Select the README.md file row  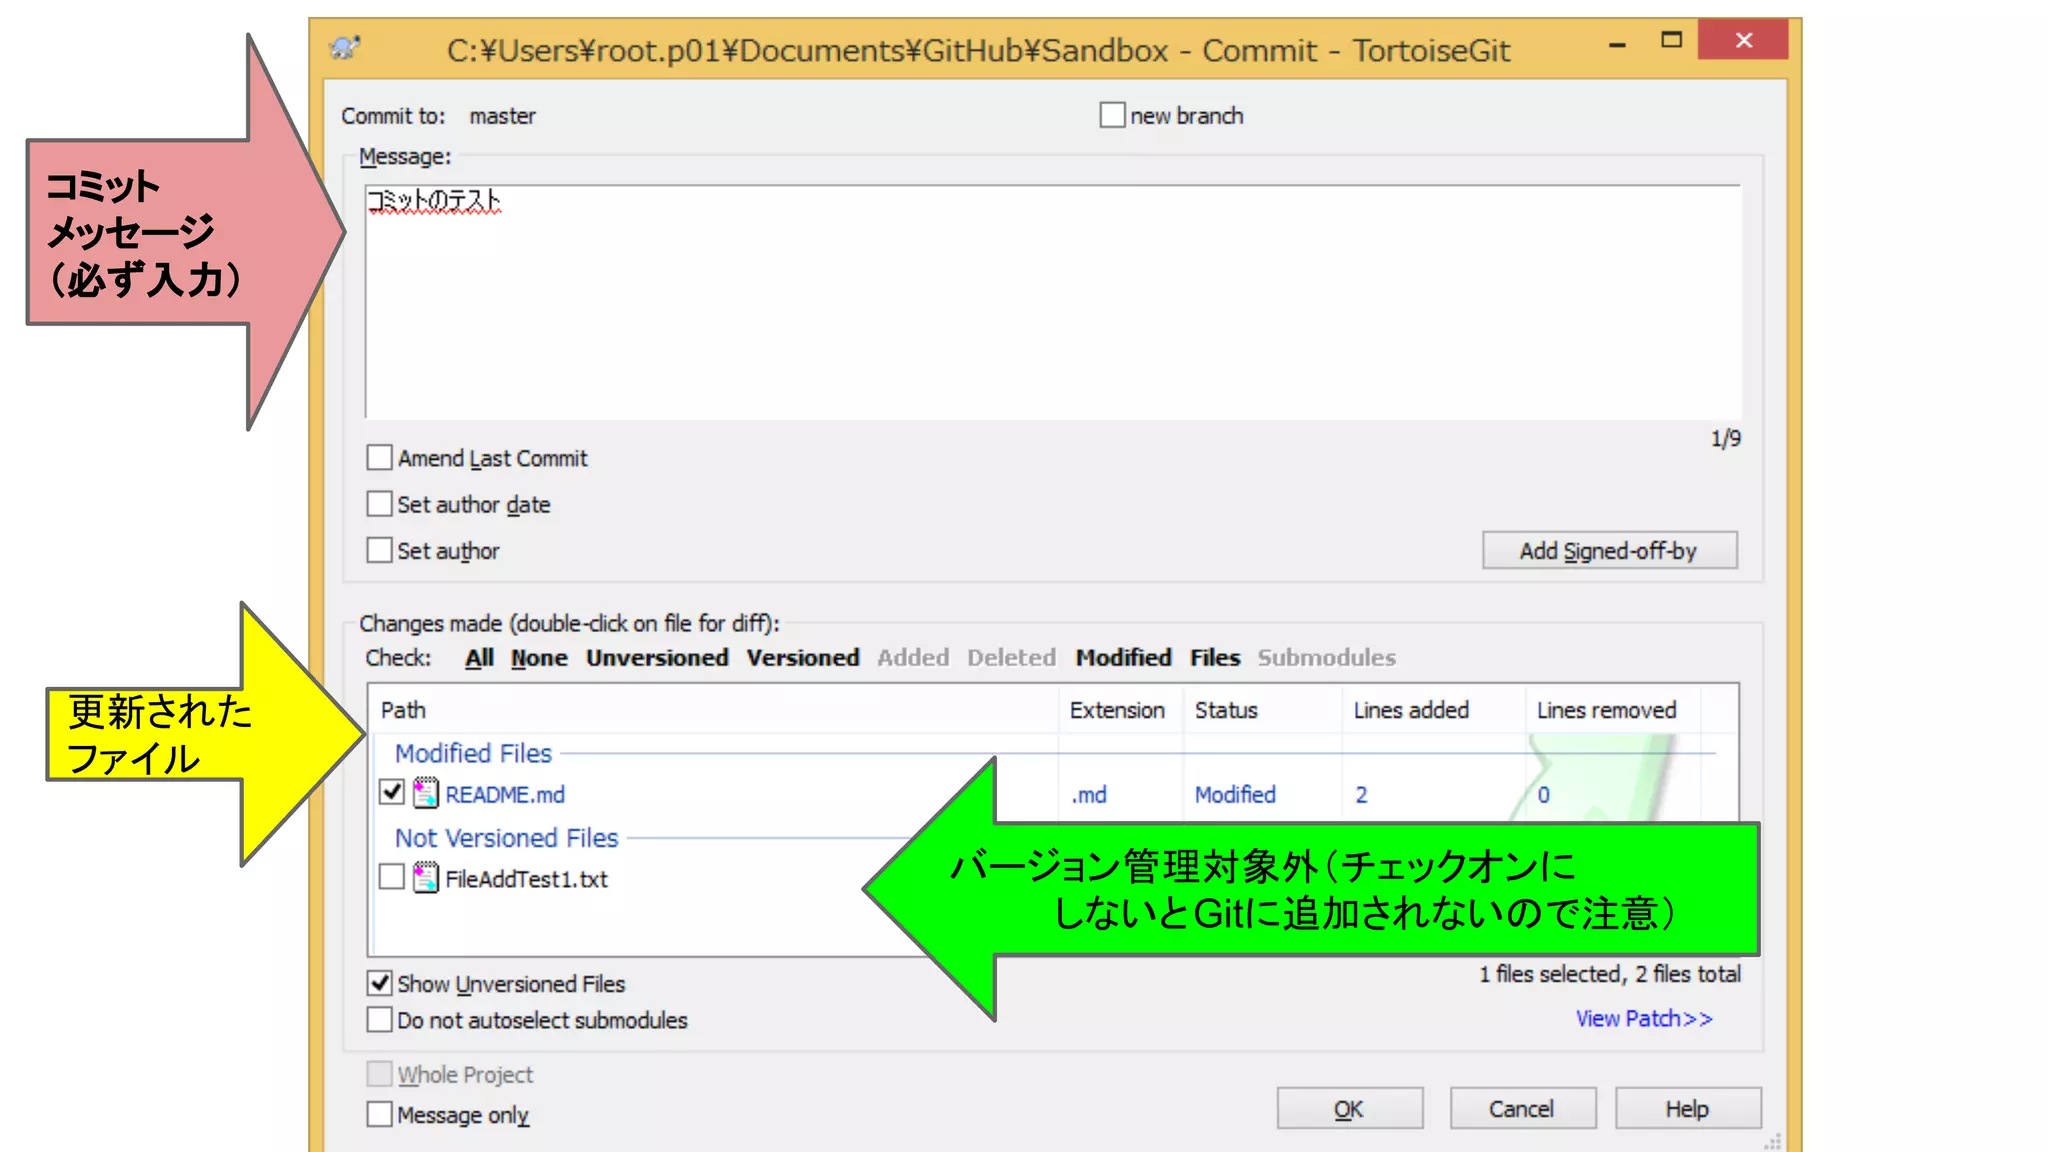coord(504,794)
